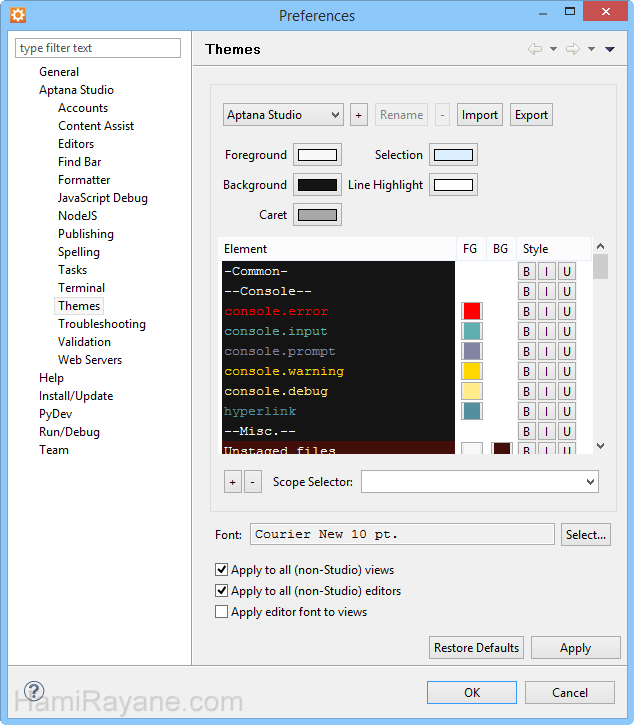
Task: Click the forward navigation arrow icon
Action: [573, 49]
